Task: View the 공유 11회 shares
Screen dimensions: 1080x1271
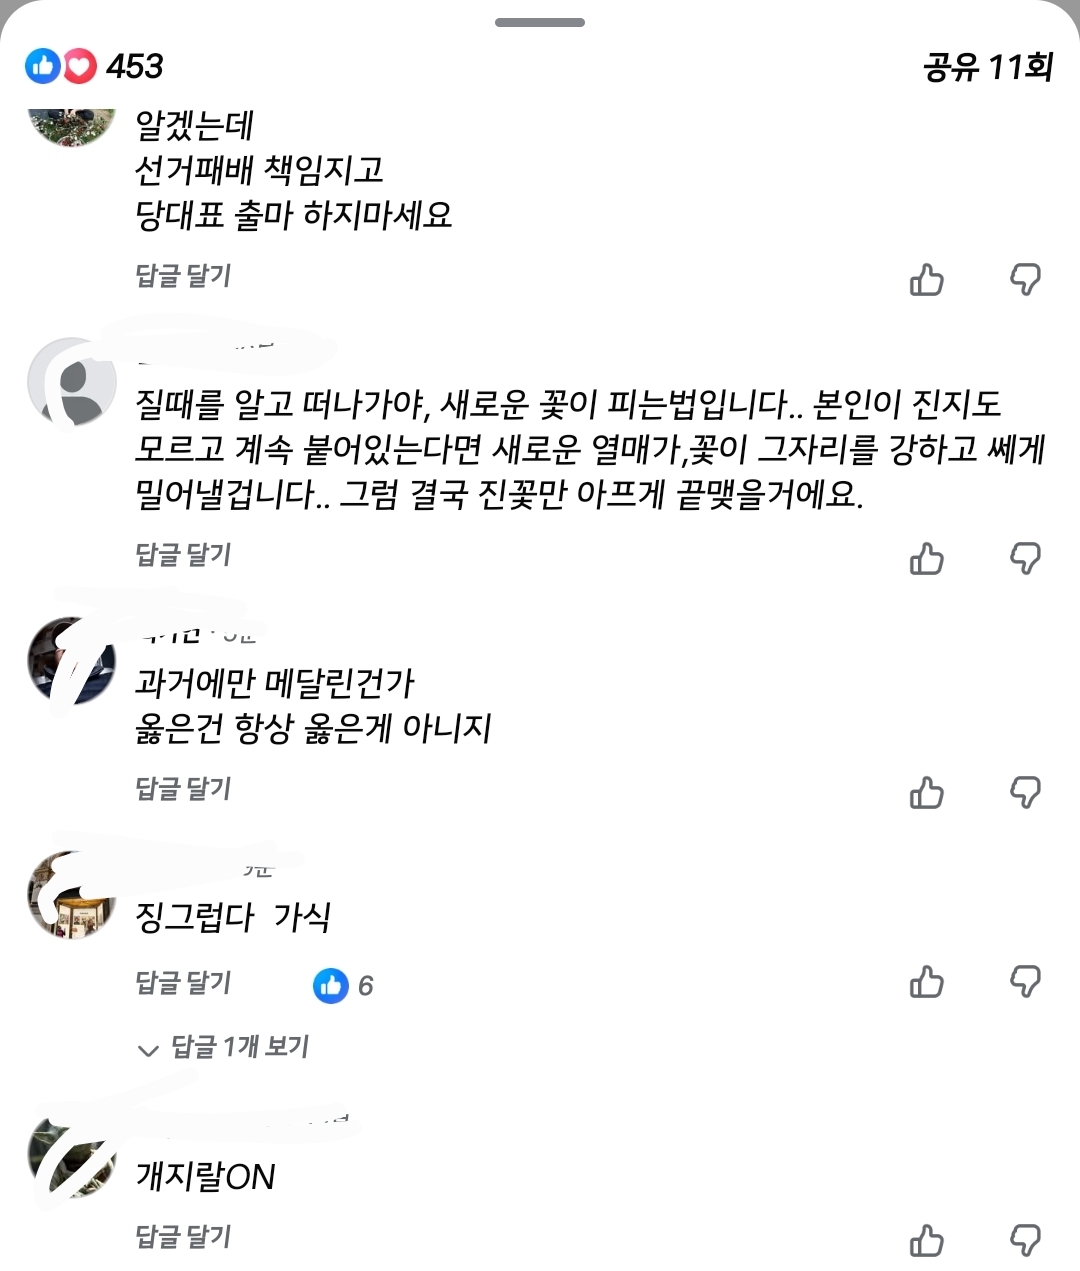Action: [x=987, y=67]
